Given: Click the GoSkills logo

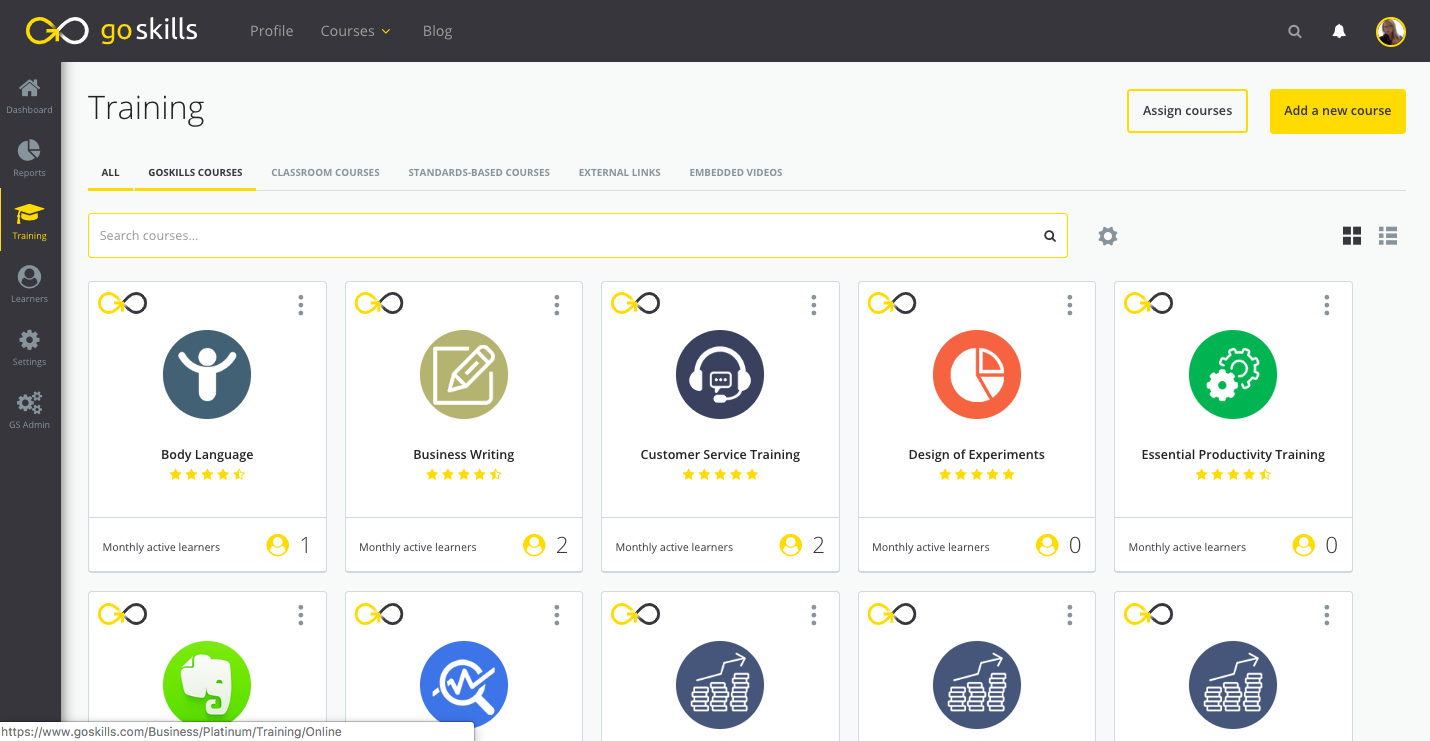Looking at the screenshot, I should pyautogui.click(x=112, y=31).
